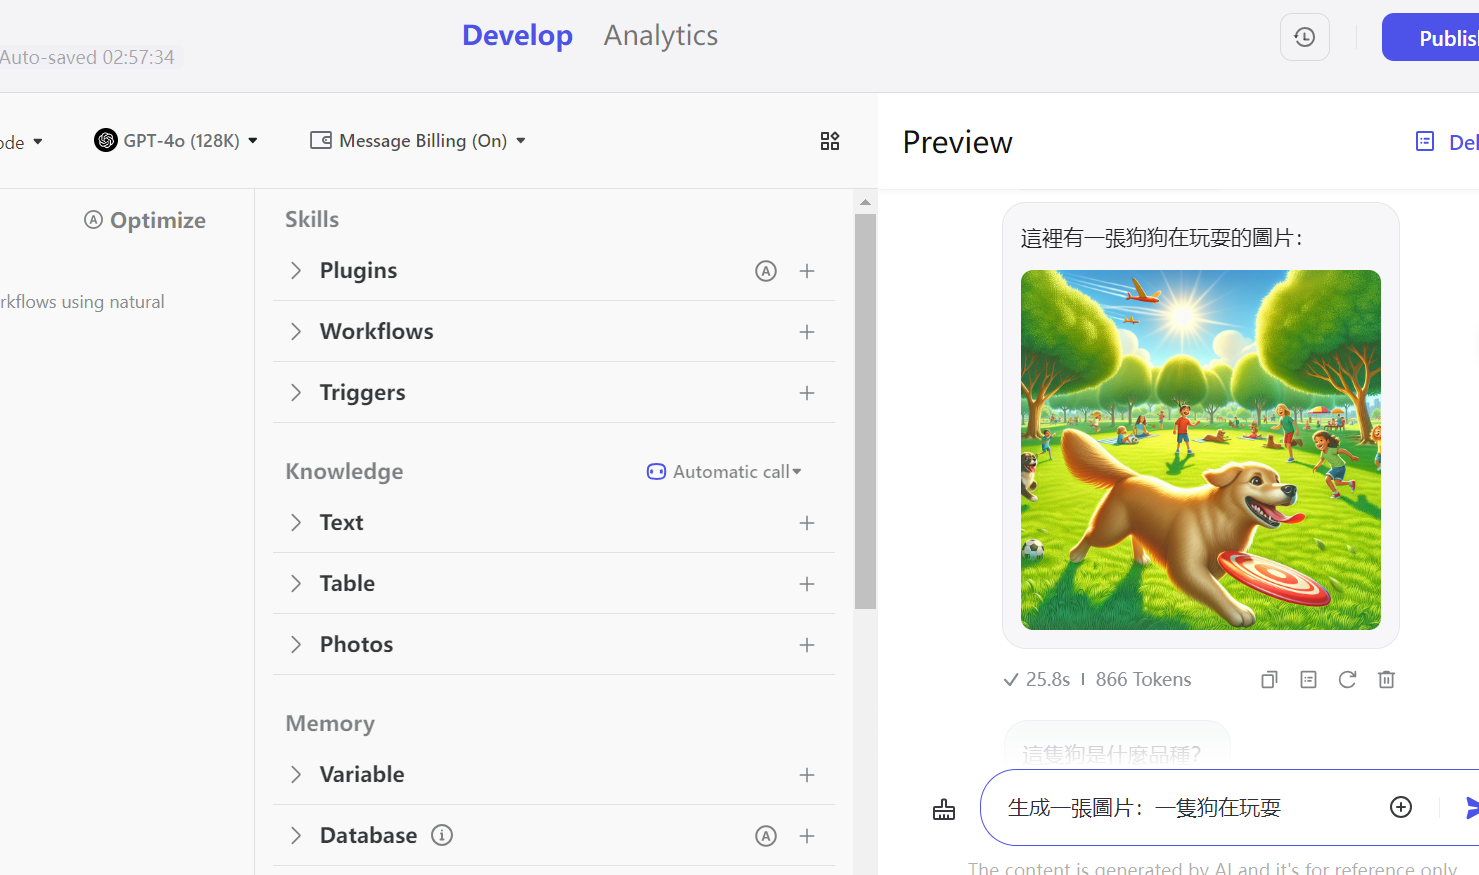Expand the Triggers section

[296, 392]
